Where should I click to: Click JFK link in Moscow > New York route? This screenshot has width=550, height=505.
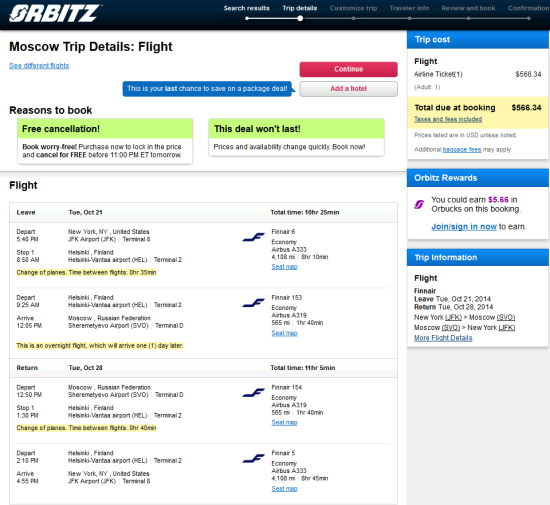tap(507, 328)
